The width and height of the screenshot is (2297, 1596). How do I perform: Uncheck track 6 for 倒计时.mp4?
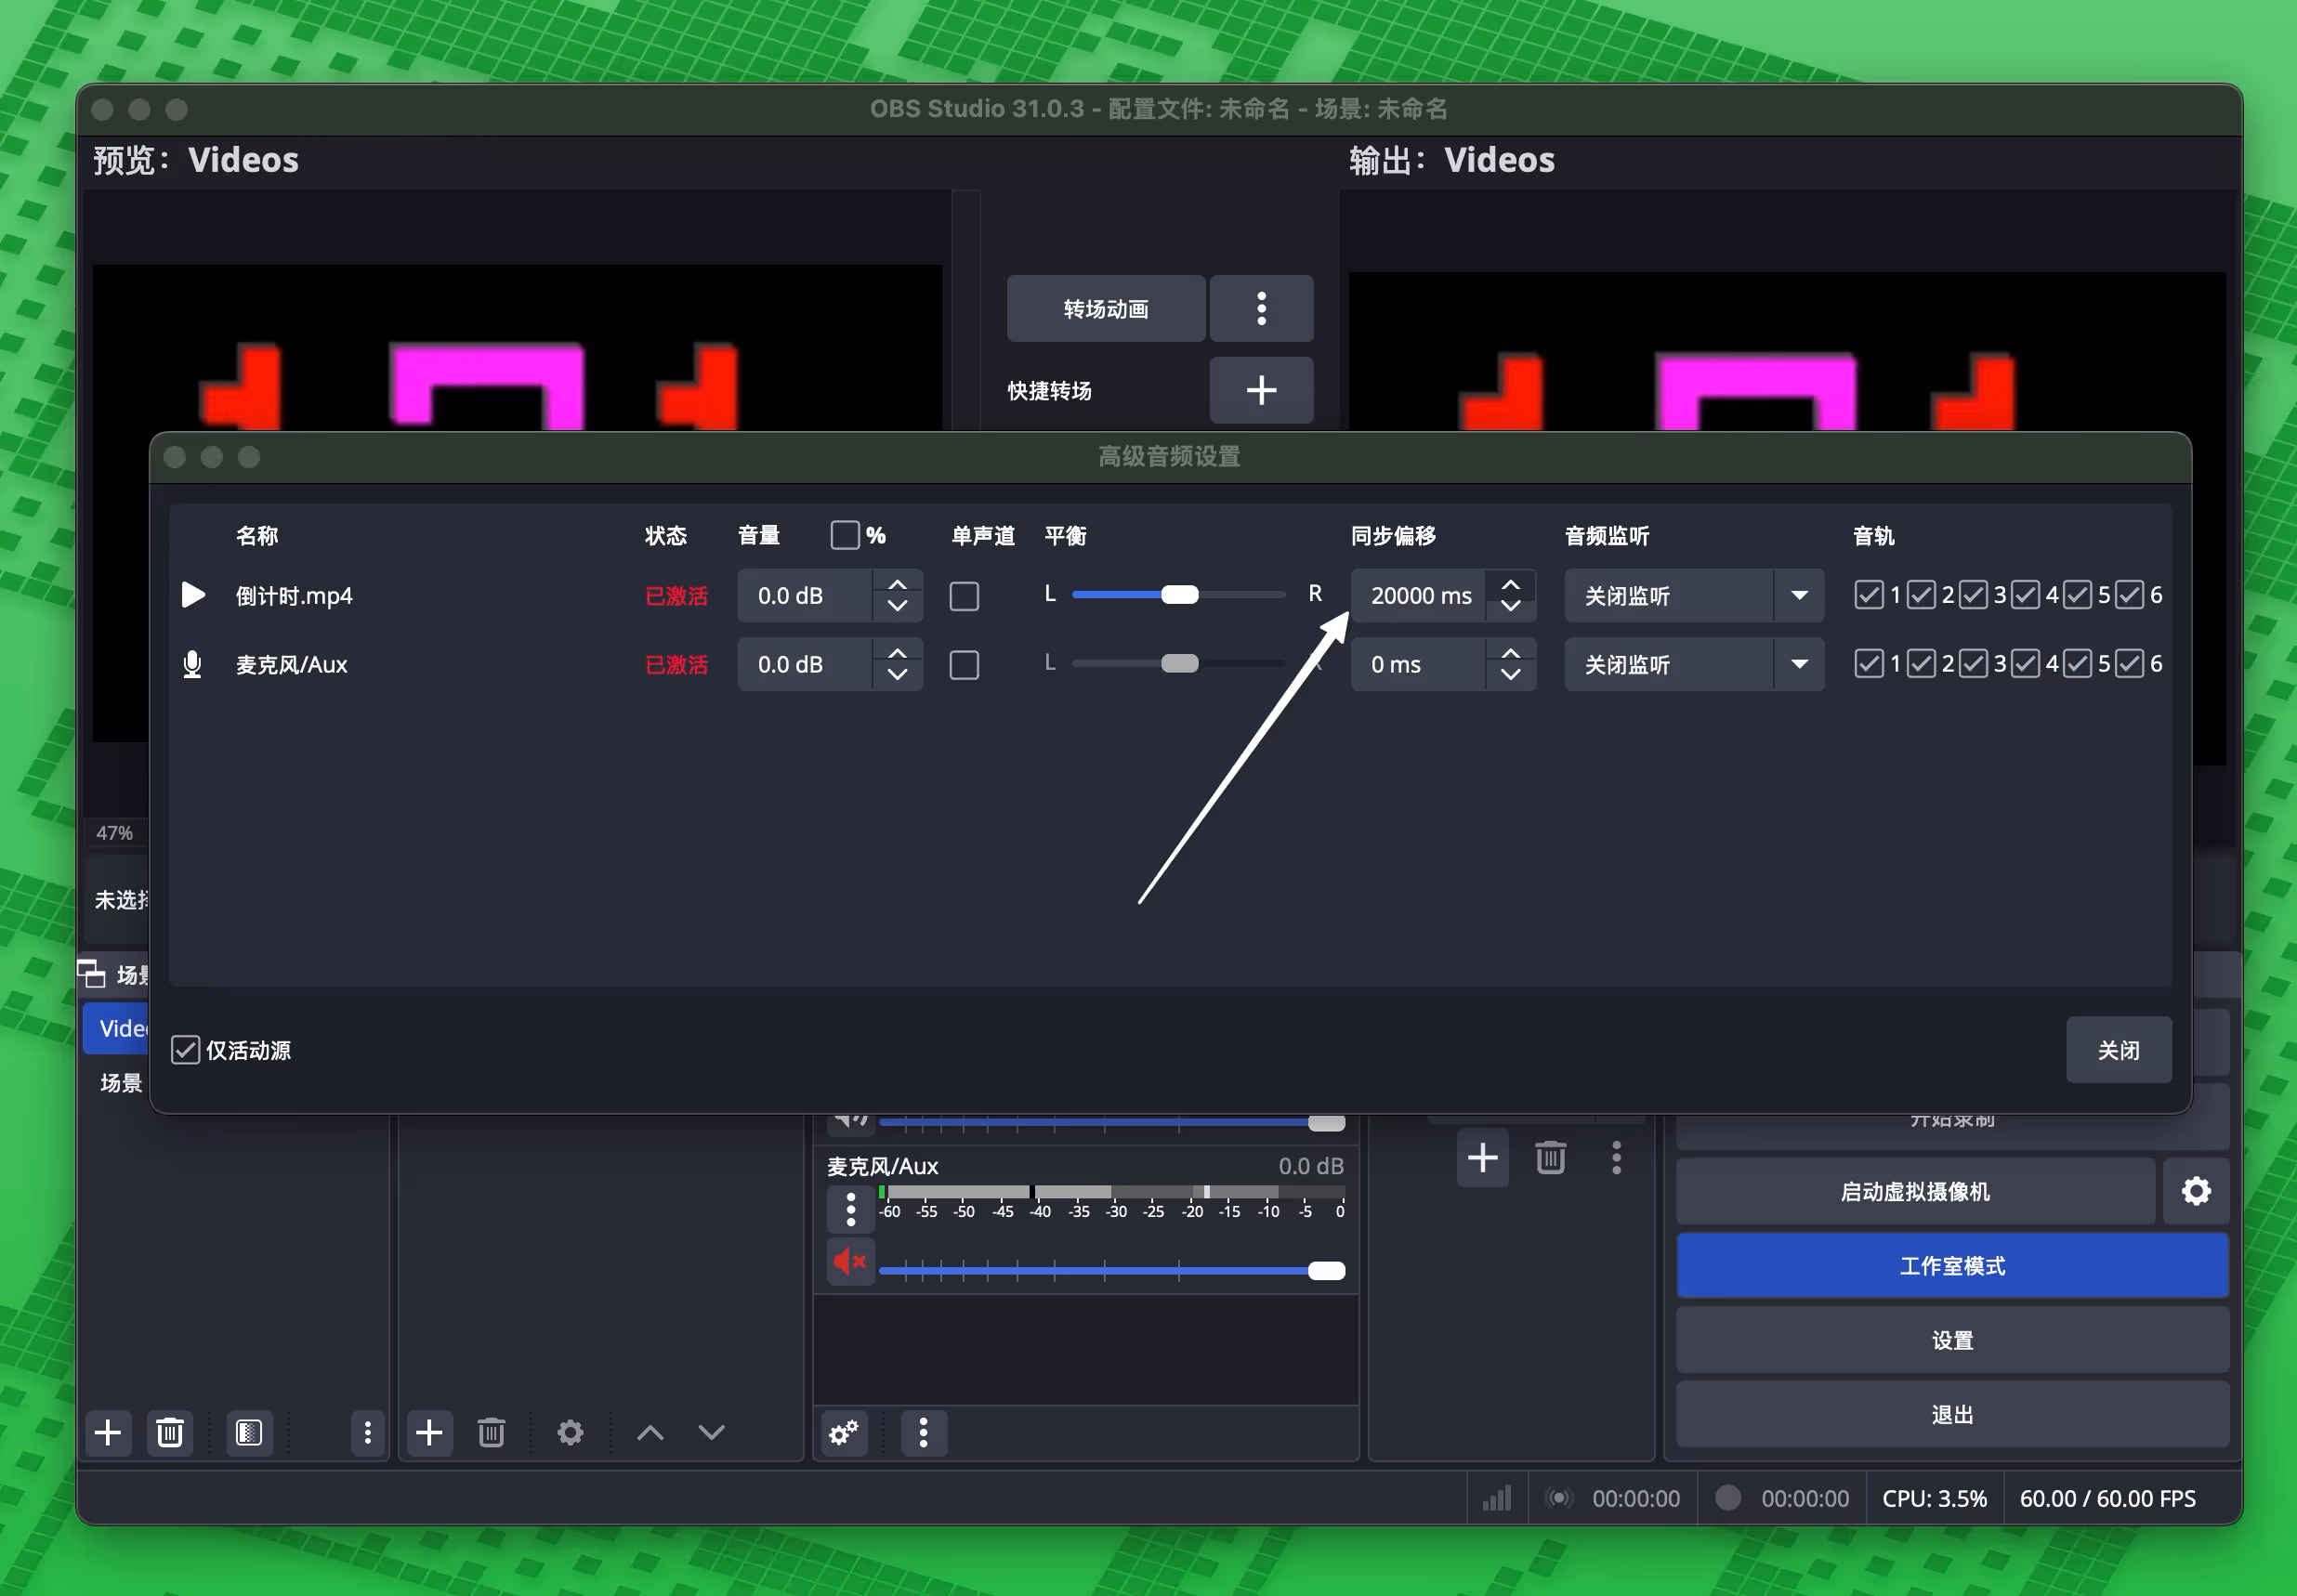click(2129, 595)
